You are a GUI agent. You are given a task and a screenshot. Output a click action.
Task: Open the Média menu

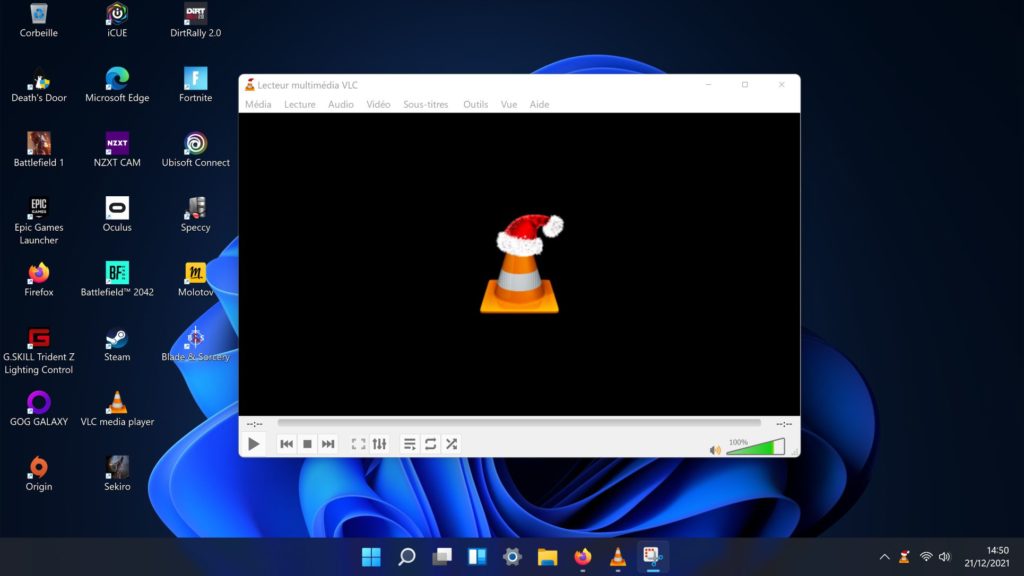258,104
